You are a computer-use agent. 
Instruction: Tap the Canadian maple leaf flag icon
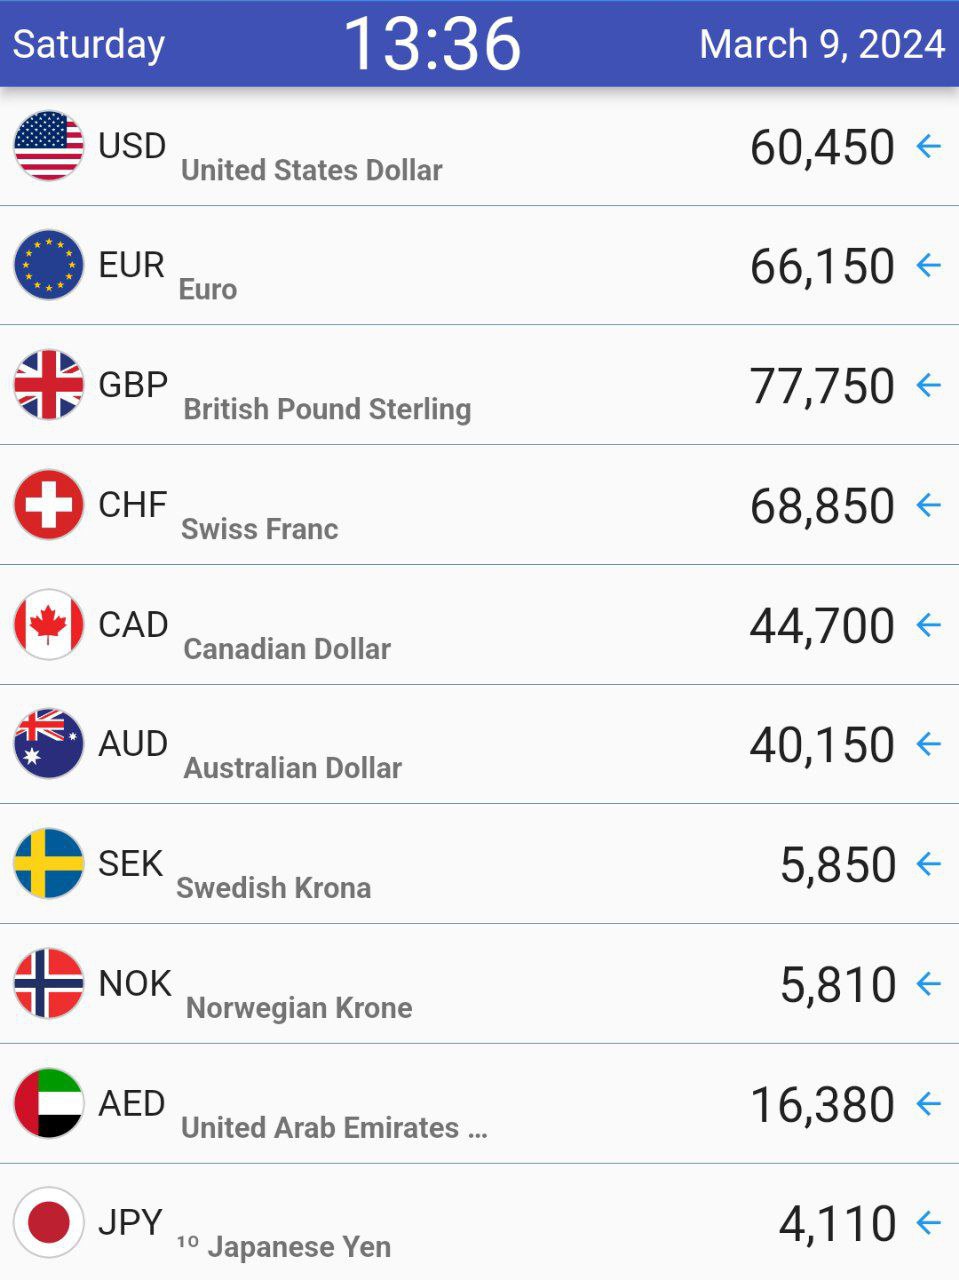[x=49, y=625]
